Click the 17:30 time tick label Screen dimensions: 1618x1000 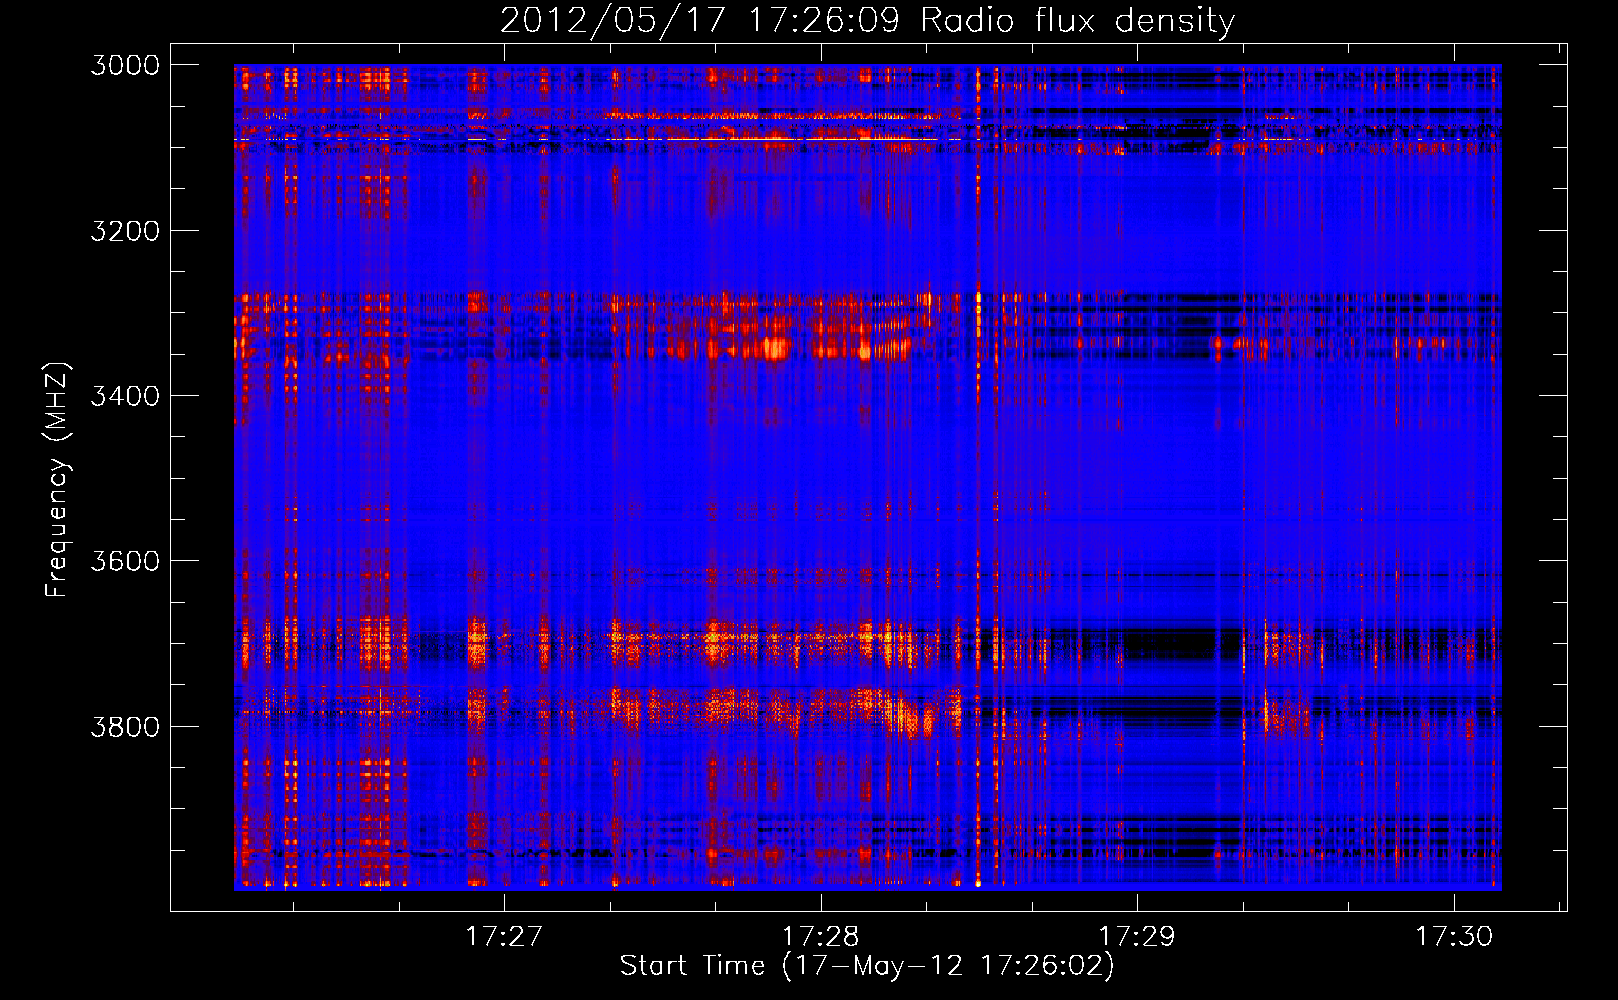(x=1453, y=937)
